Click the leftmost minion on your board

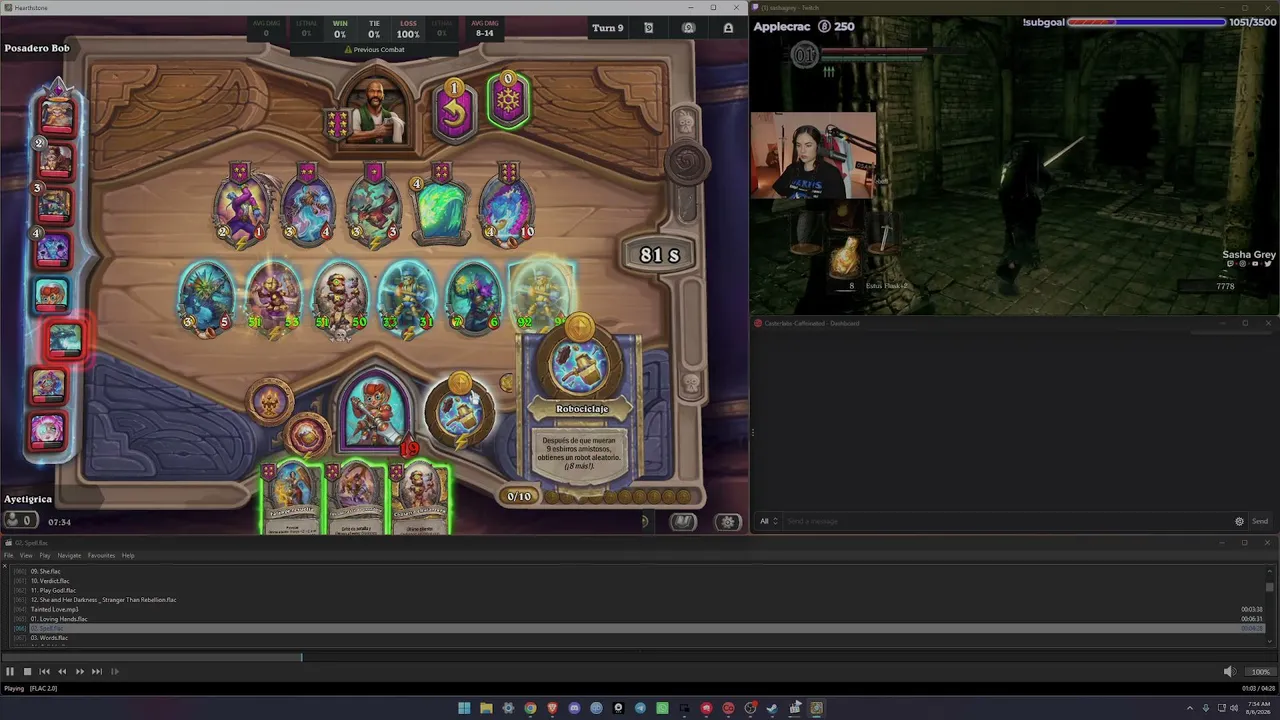tap(206, 298)
